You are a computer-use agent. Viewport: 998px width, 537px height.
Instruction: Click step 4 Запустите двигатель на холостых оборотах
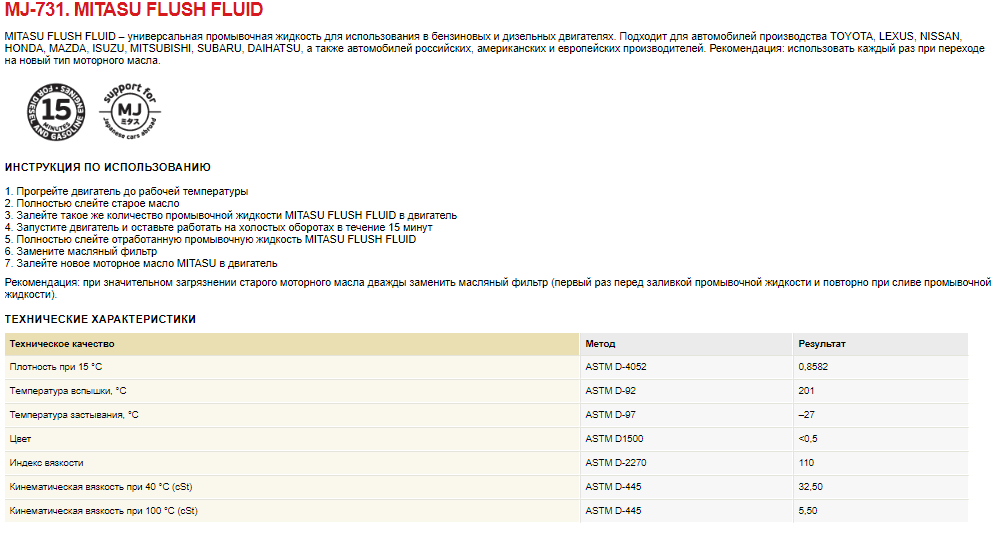[218, 227]
